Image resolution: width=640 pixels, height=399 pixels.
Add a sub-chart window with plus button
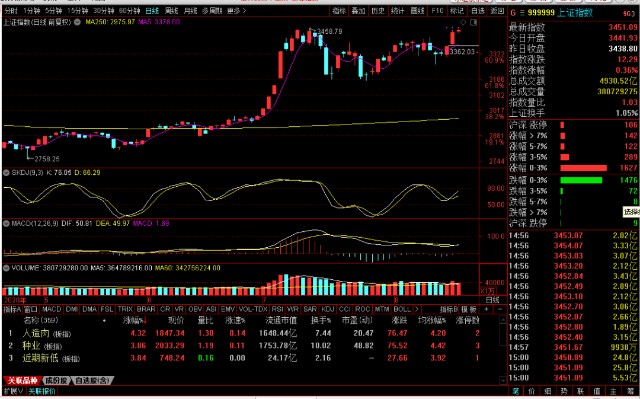click(x=486, y=310)
